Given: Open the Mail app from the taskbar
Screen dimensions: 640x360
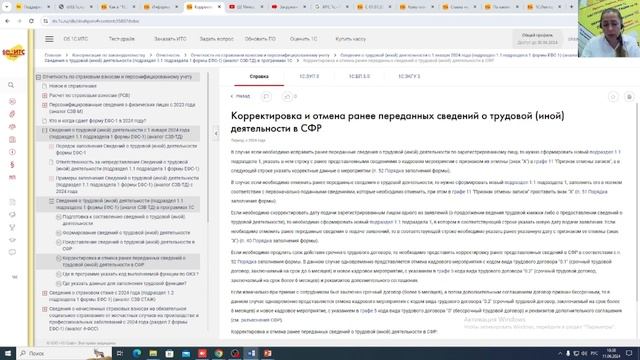Looking at the screenshot, I should 186,353.
